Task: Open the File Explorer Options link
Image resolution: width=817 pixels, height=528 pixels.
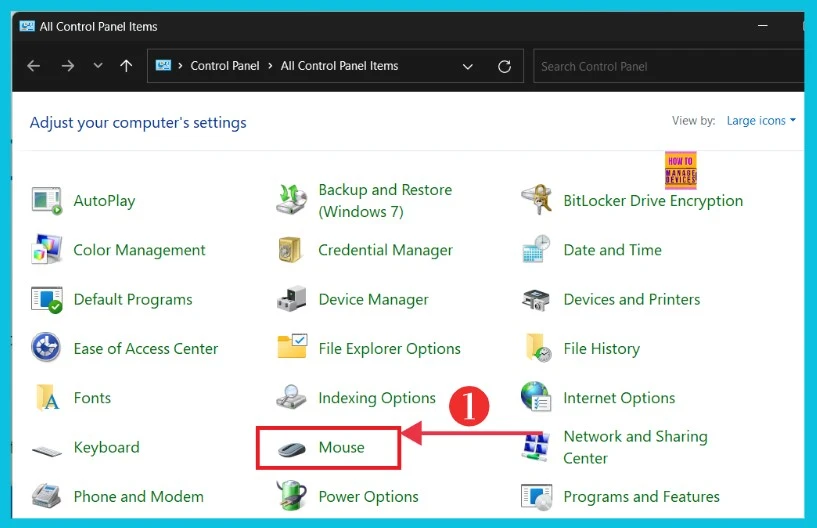Action: (390, 349)
